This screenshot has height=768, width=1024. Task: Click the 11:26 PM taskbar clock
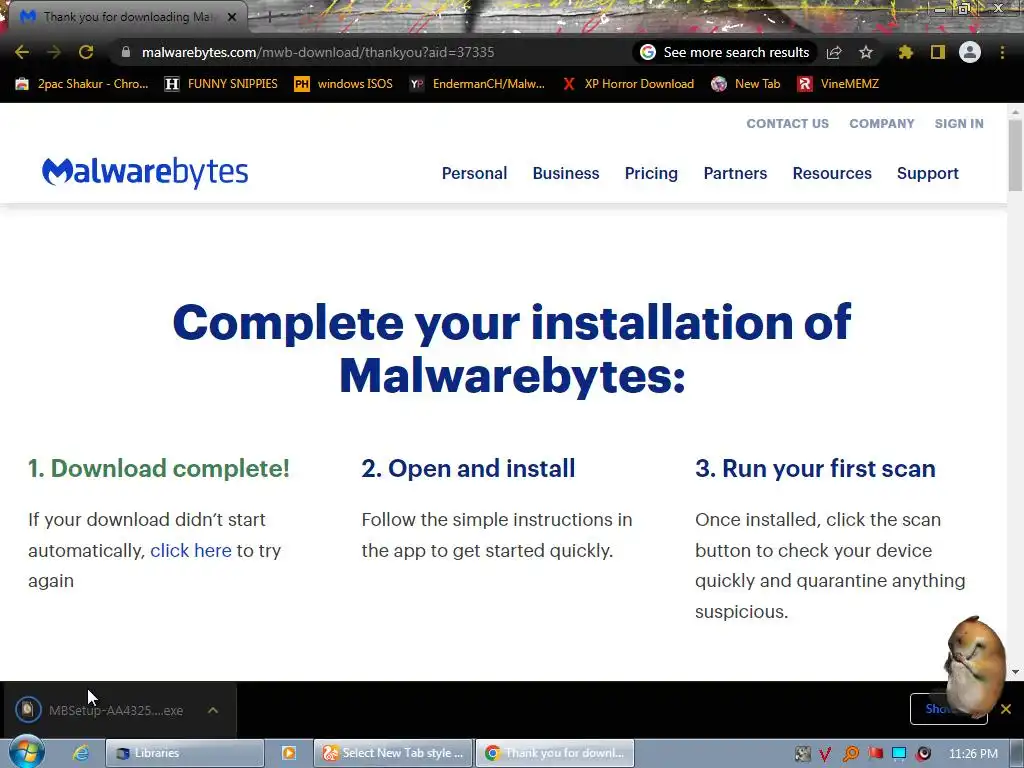coord(973,754)
